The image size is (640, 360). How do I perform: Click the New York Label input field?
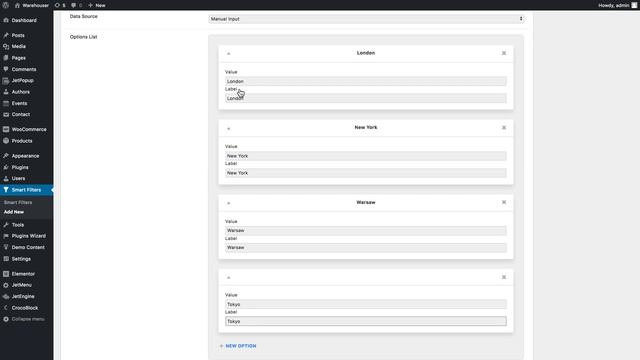point(366,173)
